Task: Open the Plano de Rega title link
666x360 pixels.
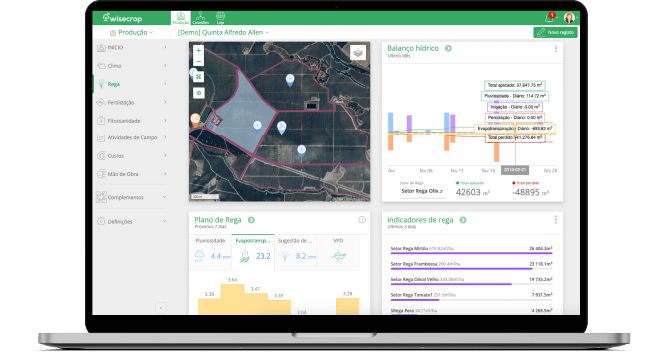Action: pos(217,220)
